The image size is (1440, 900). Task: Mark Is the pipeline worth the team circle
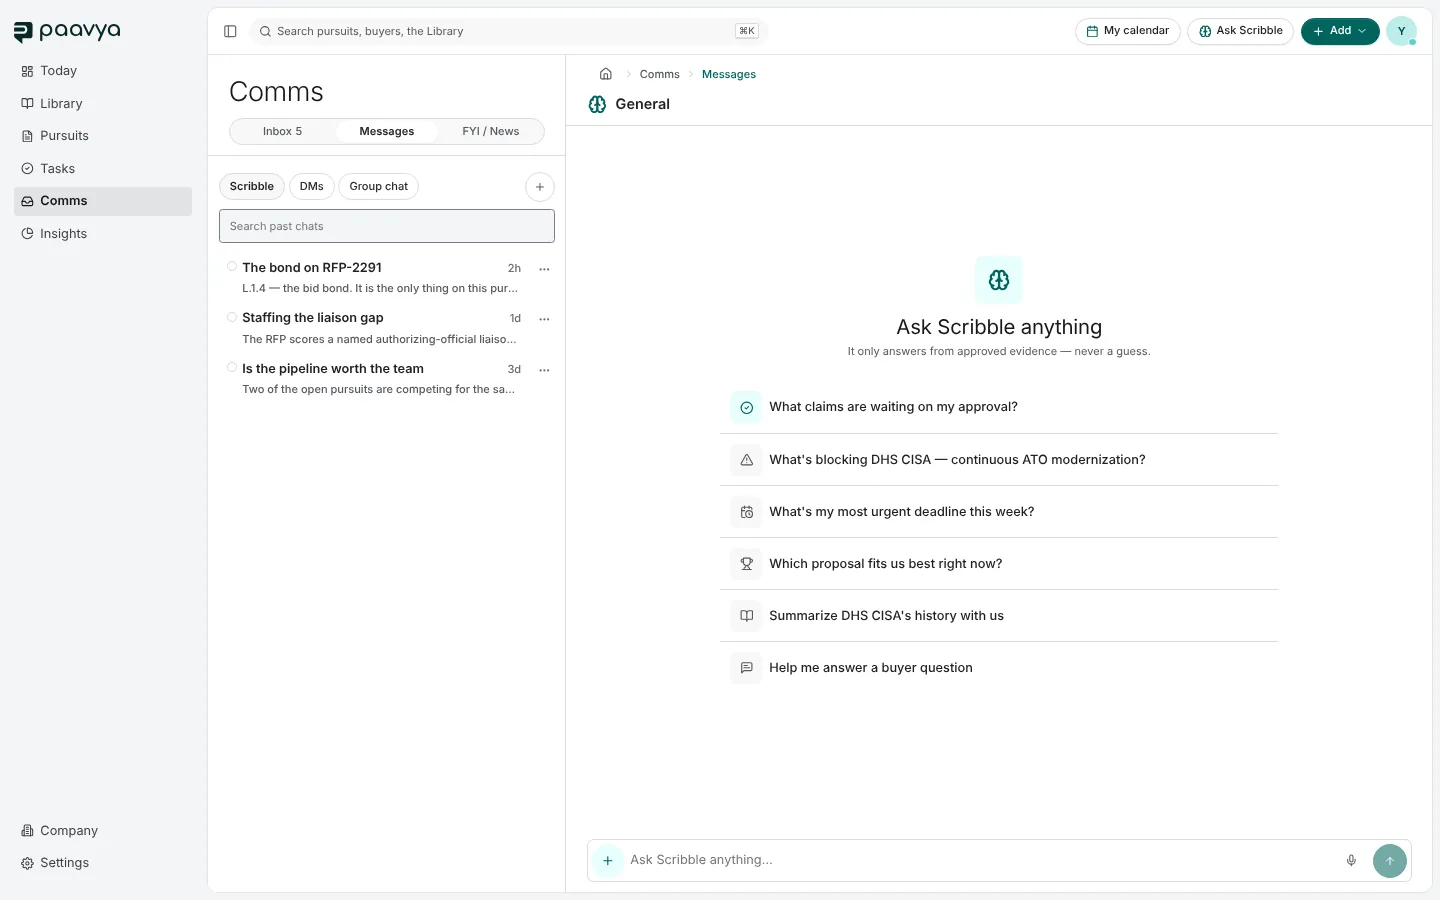click(x=232, y=368)
